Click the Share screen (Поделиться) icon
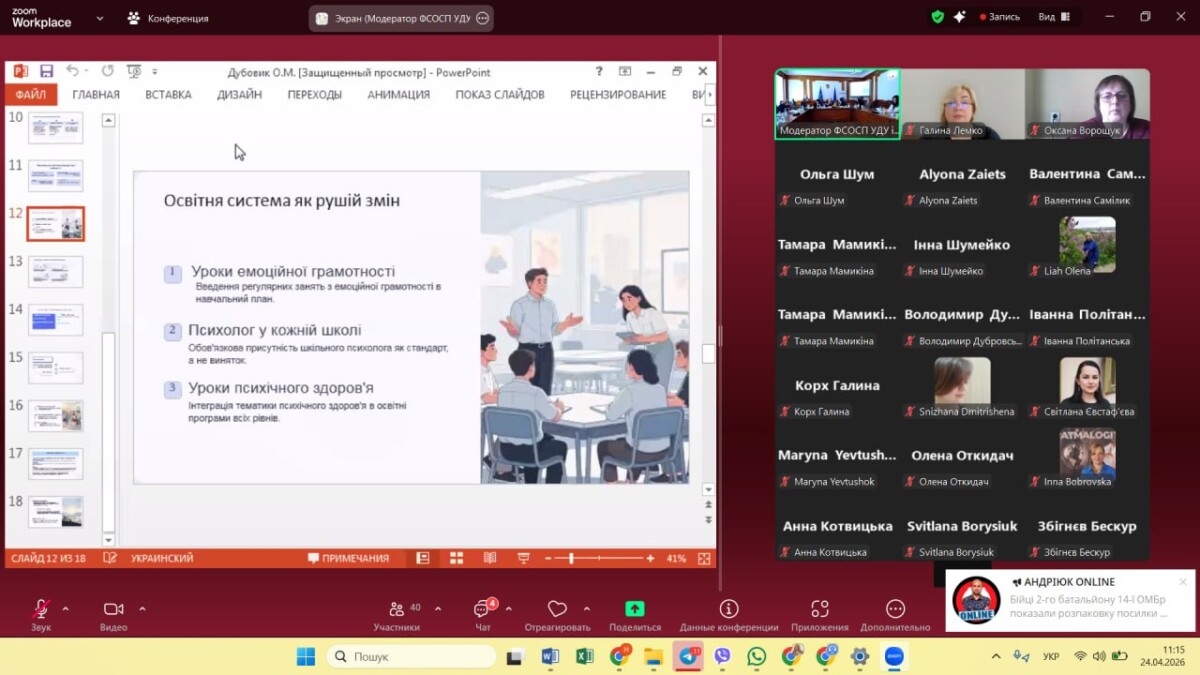This screenshot has width=1200, height=675. (x=634, y=609)
